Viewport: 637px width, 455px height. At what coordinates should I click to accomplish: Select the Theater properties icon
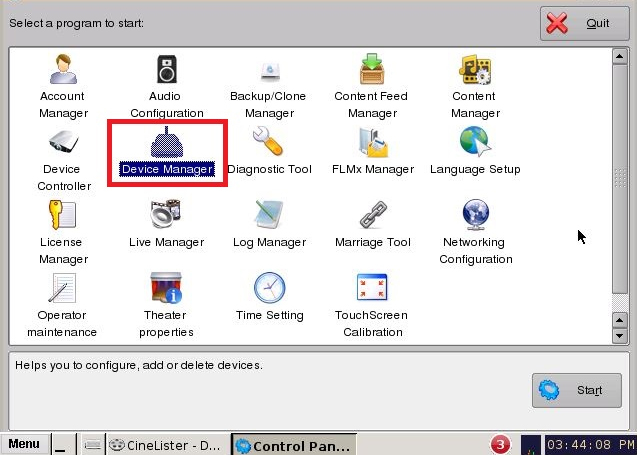(166, 288)
